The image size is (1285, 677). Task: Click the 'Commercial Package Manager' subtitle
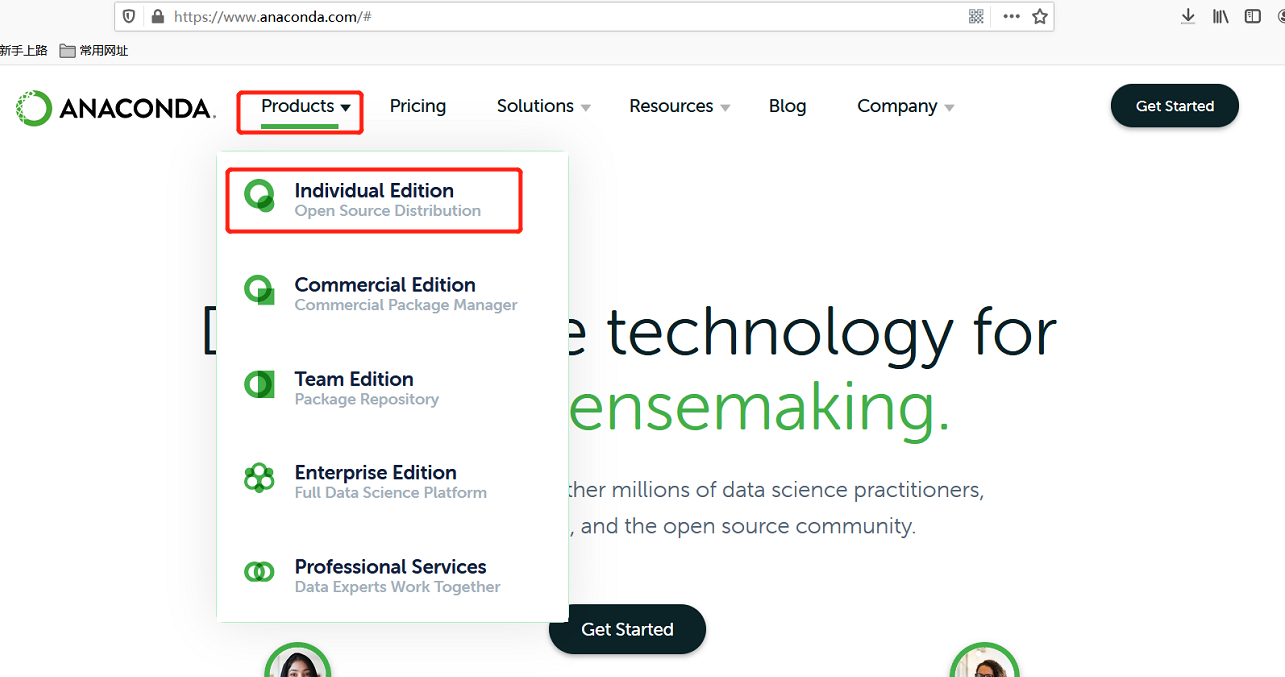pos(406,305)
